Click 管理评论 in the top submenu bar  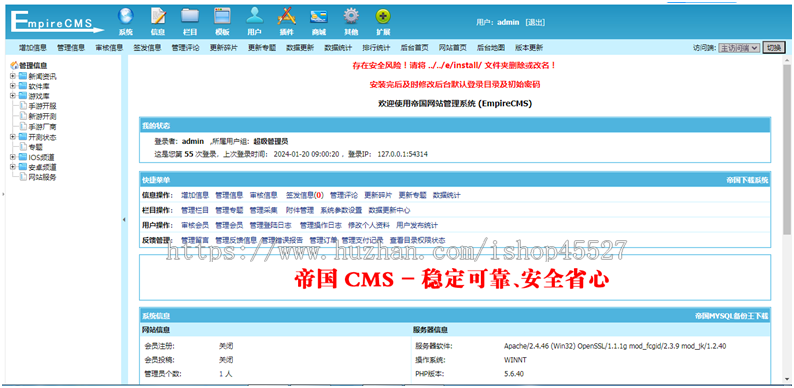pos(185,48)
